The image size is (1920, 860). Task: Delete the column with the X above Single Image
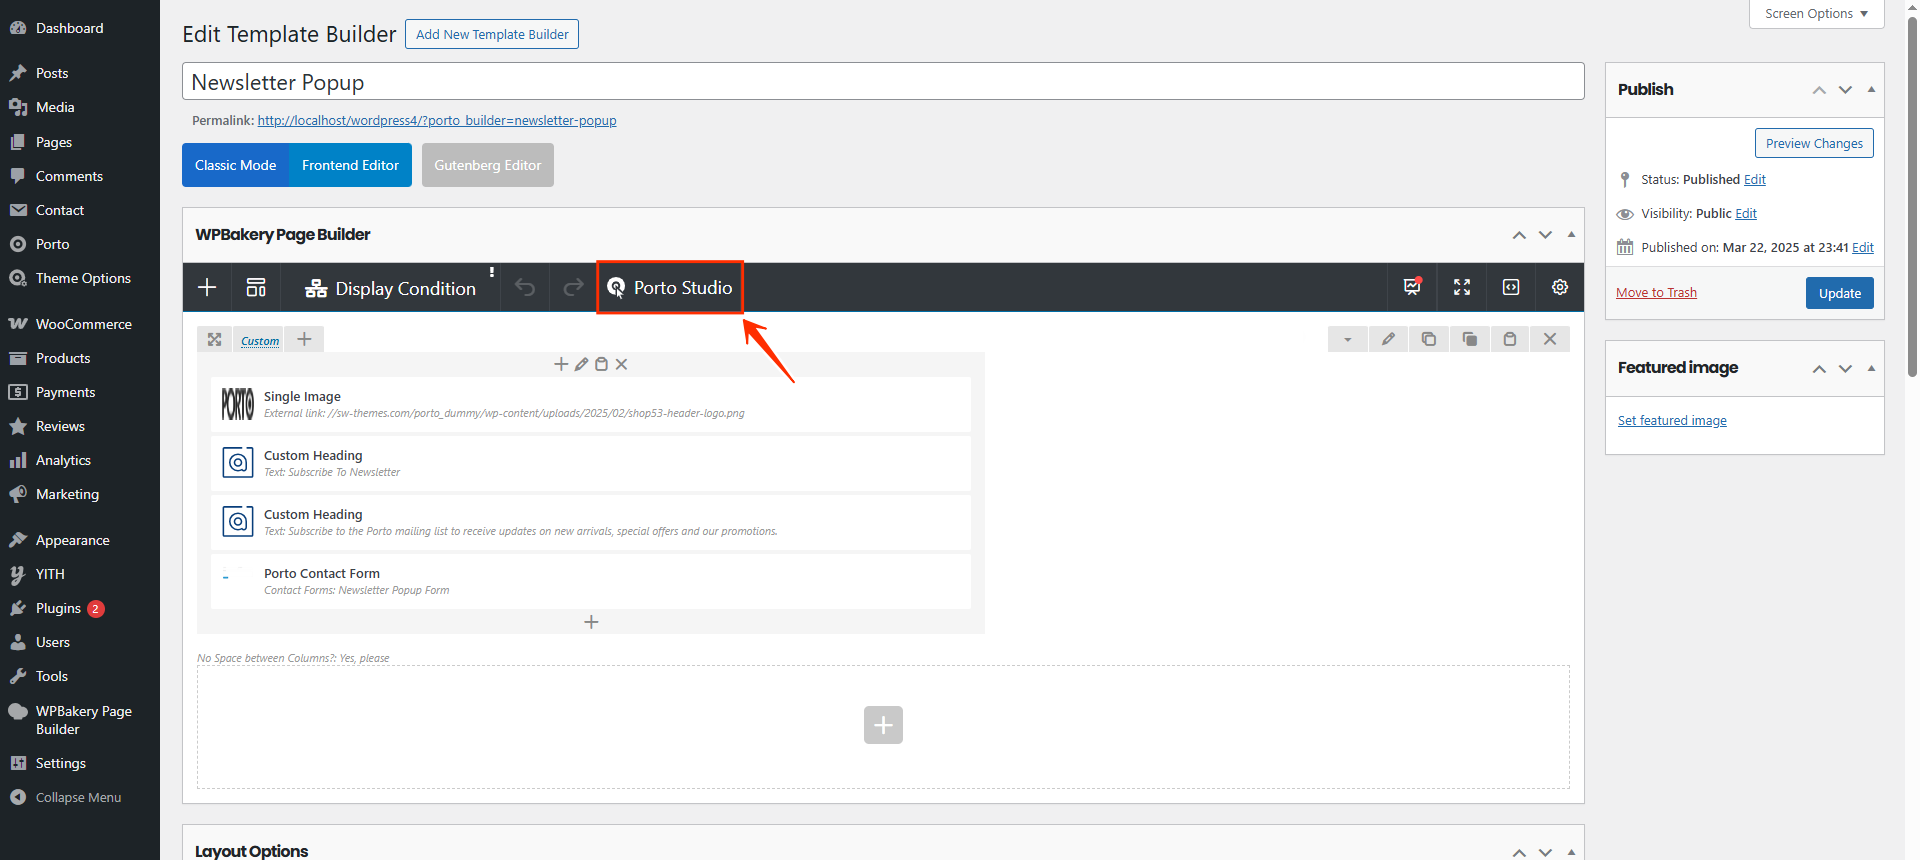tap(621, 364)
